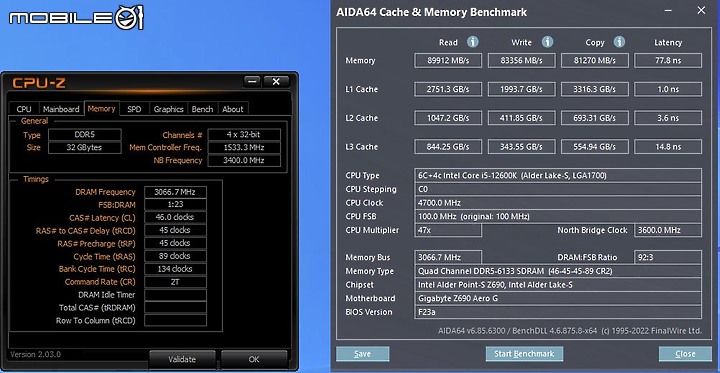Click the Memory Copy value 81270 MB/s
This screenshot has width=720, height=373.
tap(595, 60)
